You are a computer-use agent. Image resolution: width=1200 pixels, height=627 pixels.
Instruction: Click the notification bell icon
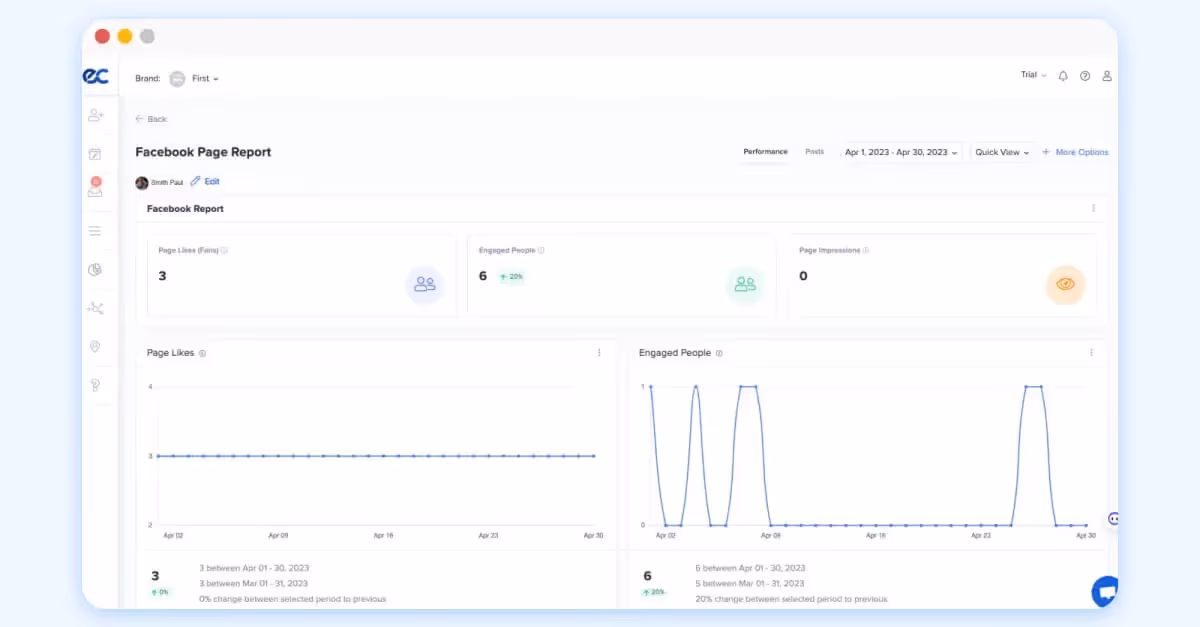[1063, 75]
